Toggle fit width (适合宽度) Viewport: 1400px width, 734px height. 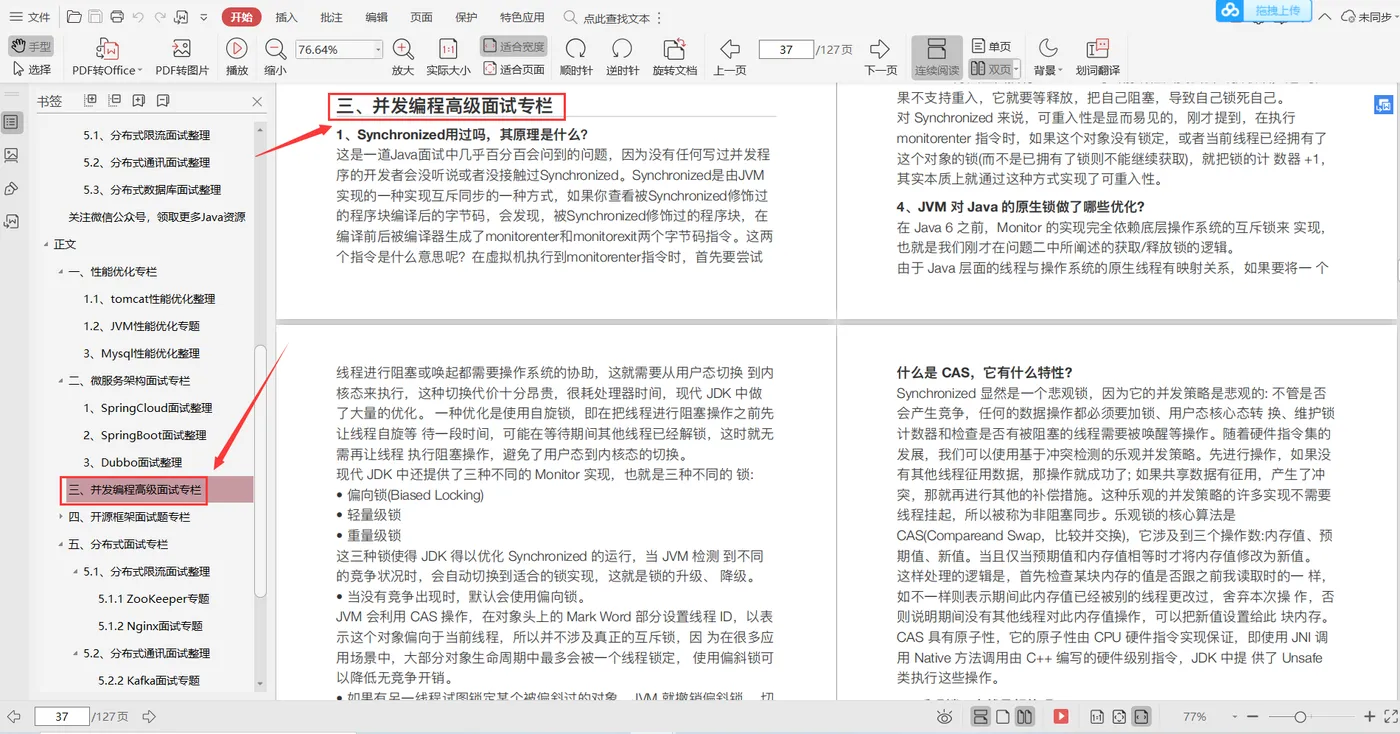click(x=513, y=47)
